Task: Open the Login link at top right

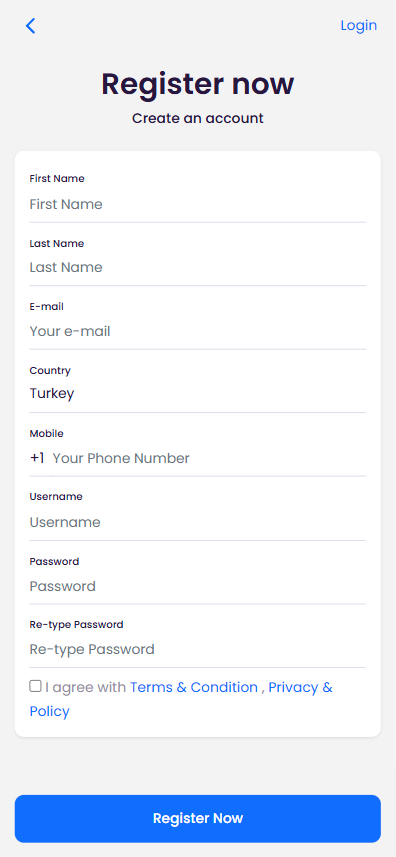Action: [358, 26]
